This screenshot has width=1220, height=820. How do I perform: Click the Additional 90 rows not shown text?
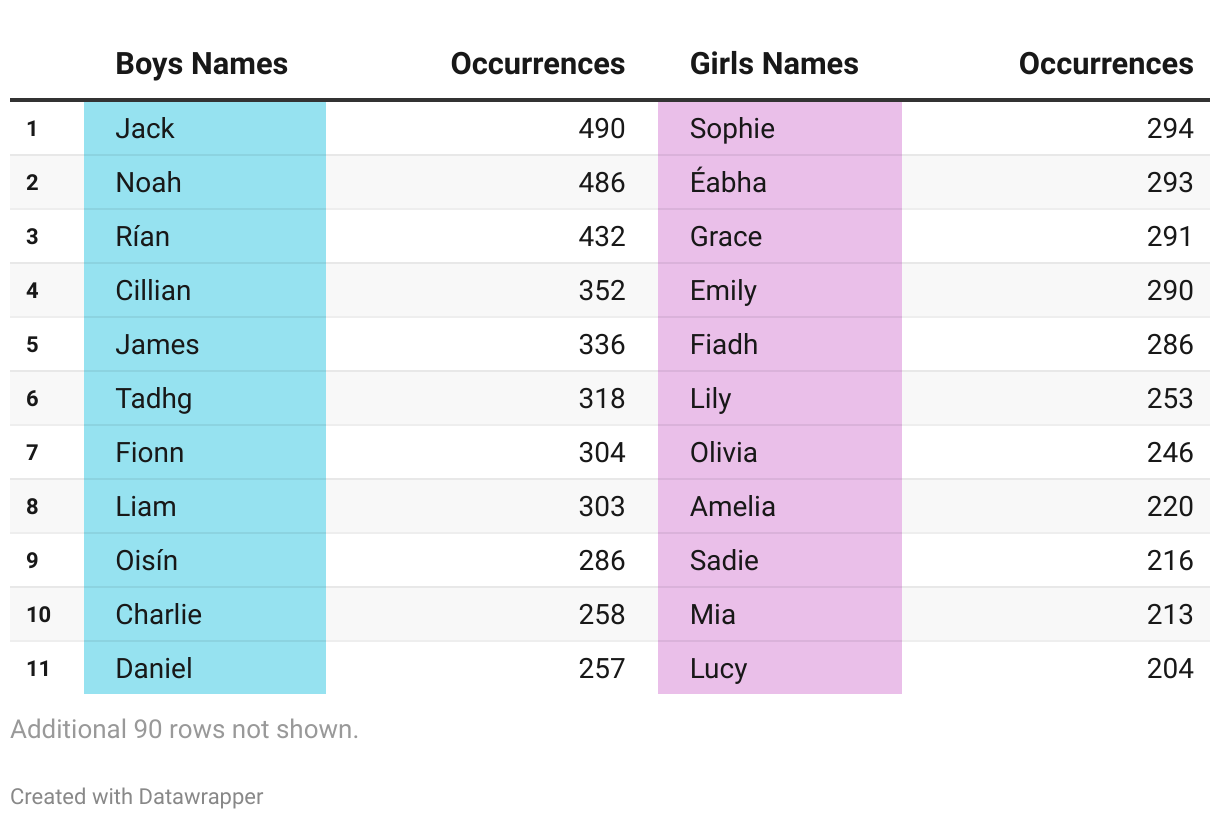184,729
